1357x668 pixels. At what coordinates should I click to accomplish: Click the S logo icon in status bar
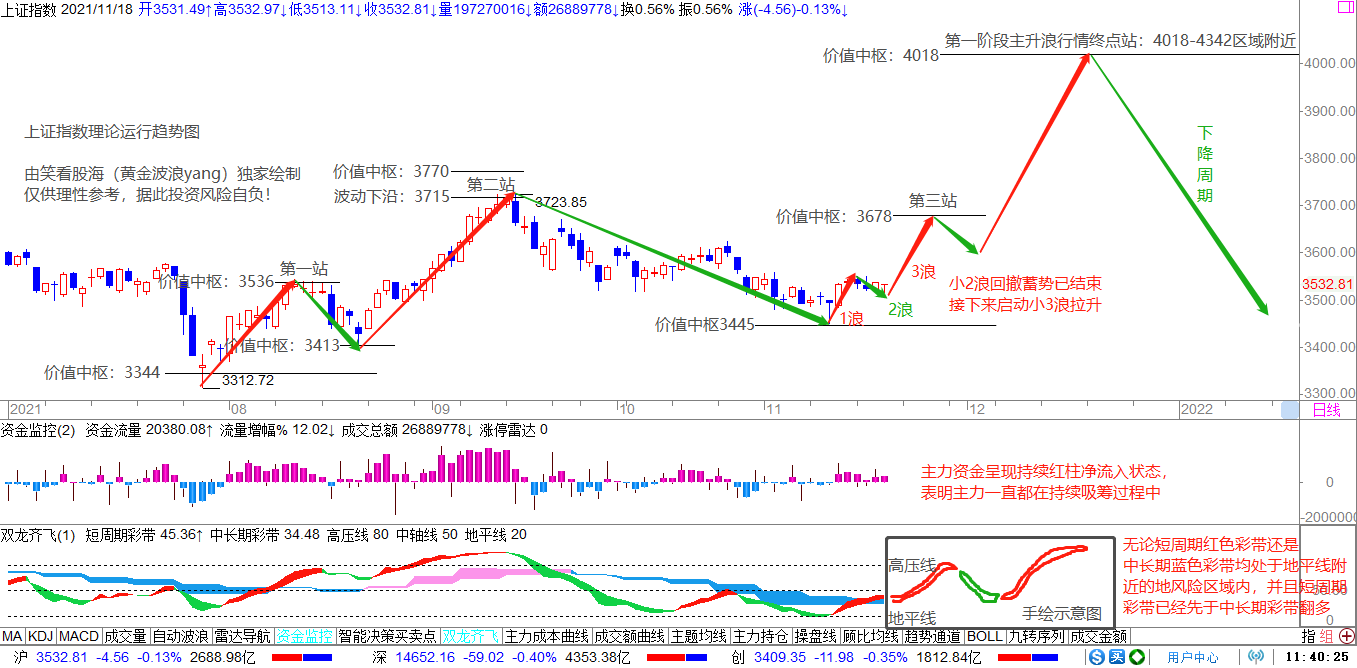point(1097,657)
